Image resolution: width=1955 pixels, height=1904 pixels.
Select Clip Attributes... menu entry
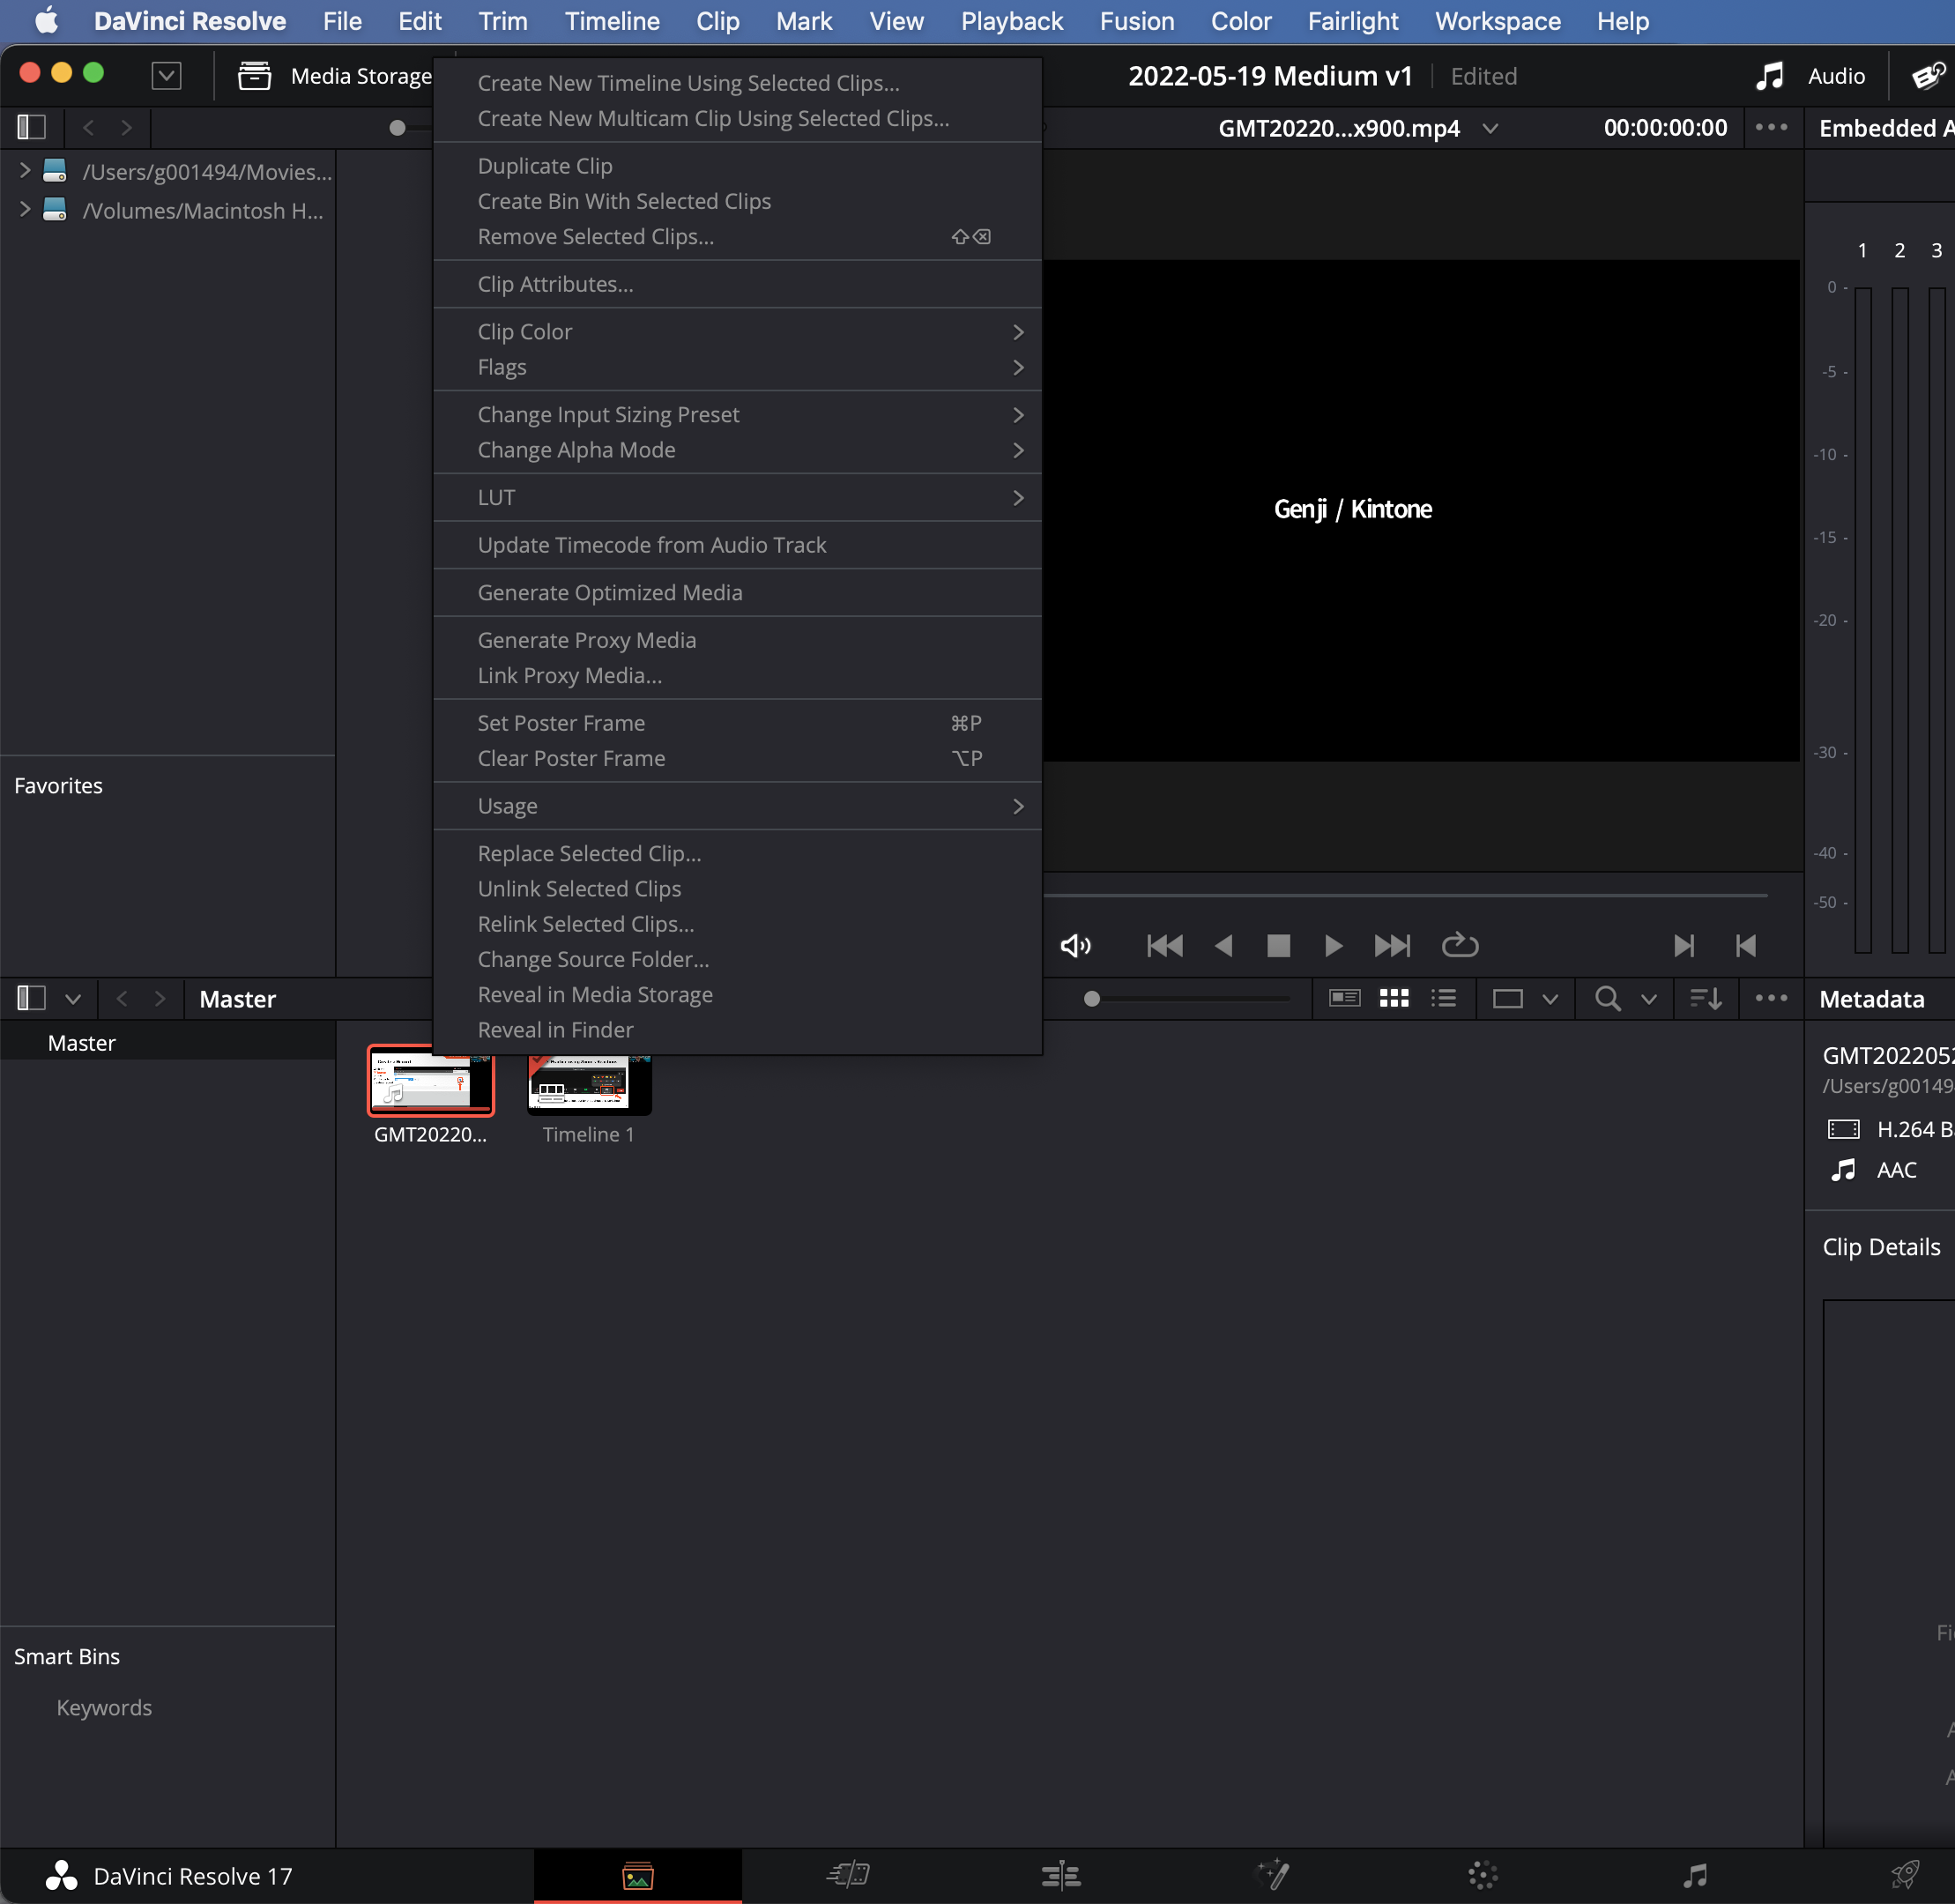[x=737, y=284]
